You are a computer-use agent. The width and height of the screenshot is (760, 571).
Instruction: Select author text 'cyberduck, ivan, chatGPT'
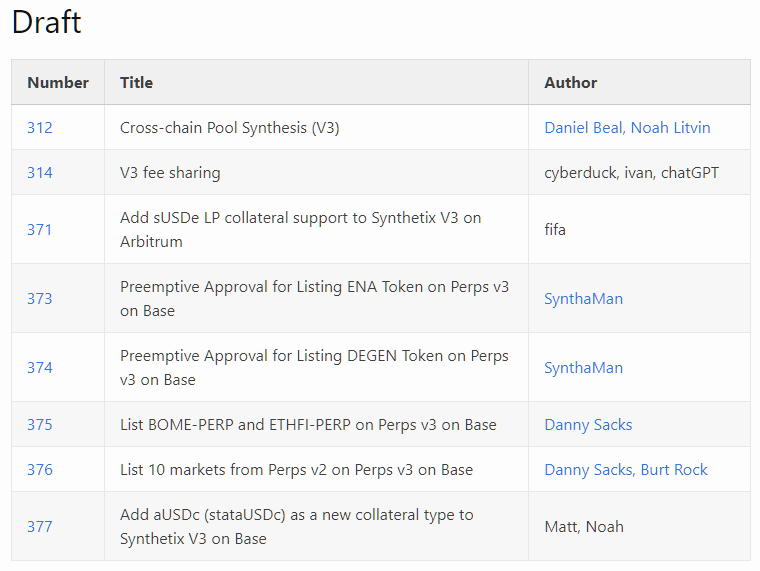[632, 173]
